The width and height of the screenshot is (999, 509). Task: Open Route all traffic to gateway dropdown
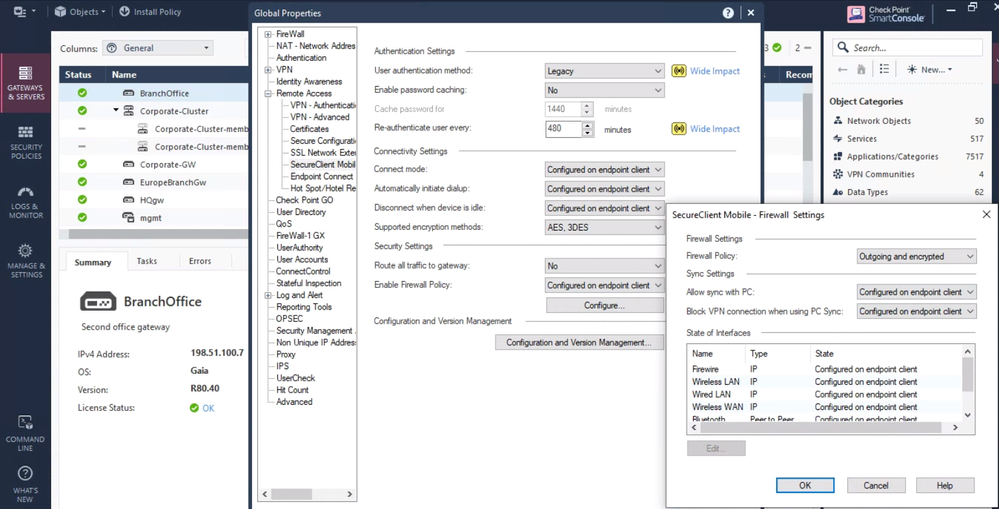(605, 266)
